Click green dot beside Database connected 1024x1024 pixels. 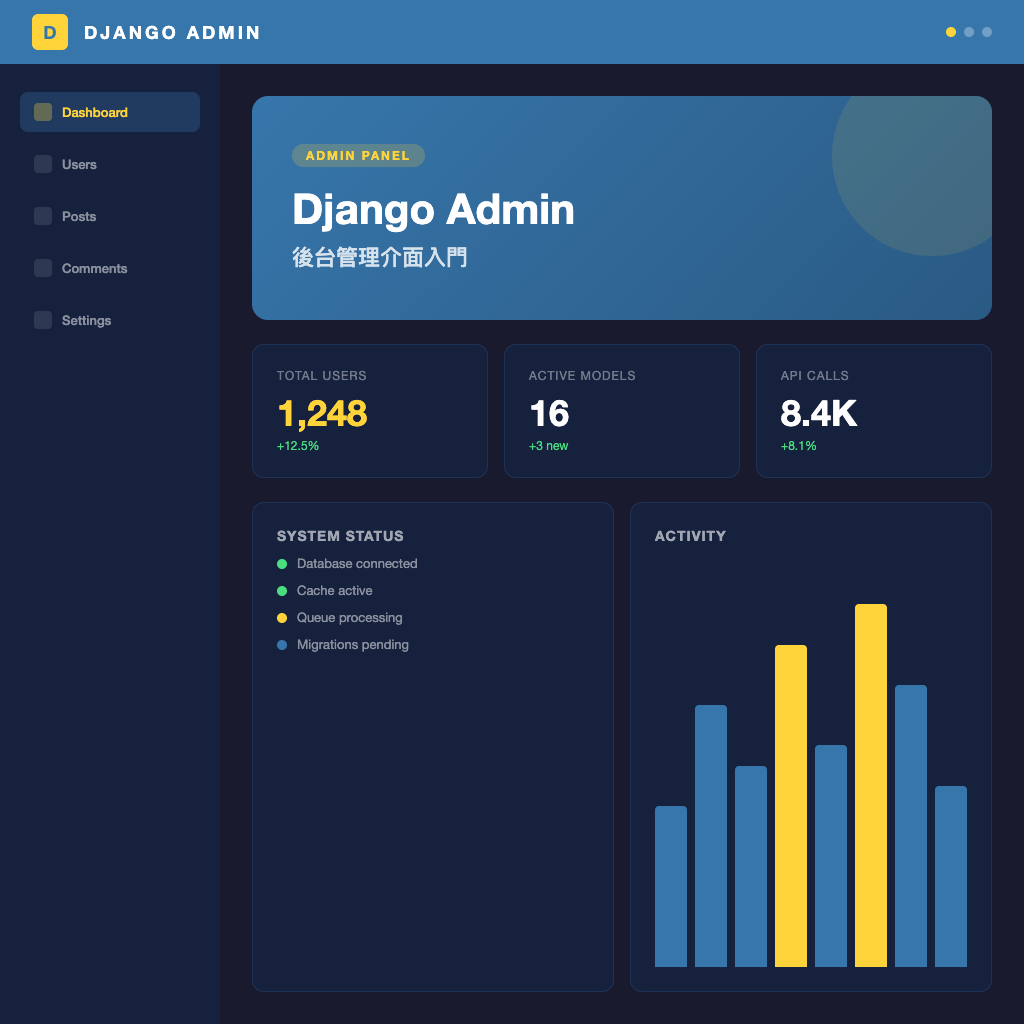pyautogui.click(x=282, y=564)
